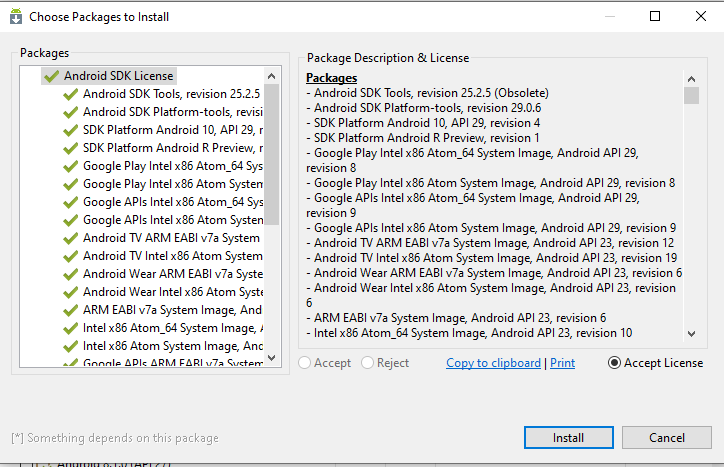Image resolution: width=724 pixels, height=467 pixels.
Task: Click the checkmark icon for Google Play Intel x86 Atom System
Action: 70,184
